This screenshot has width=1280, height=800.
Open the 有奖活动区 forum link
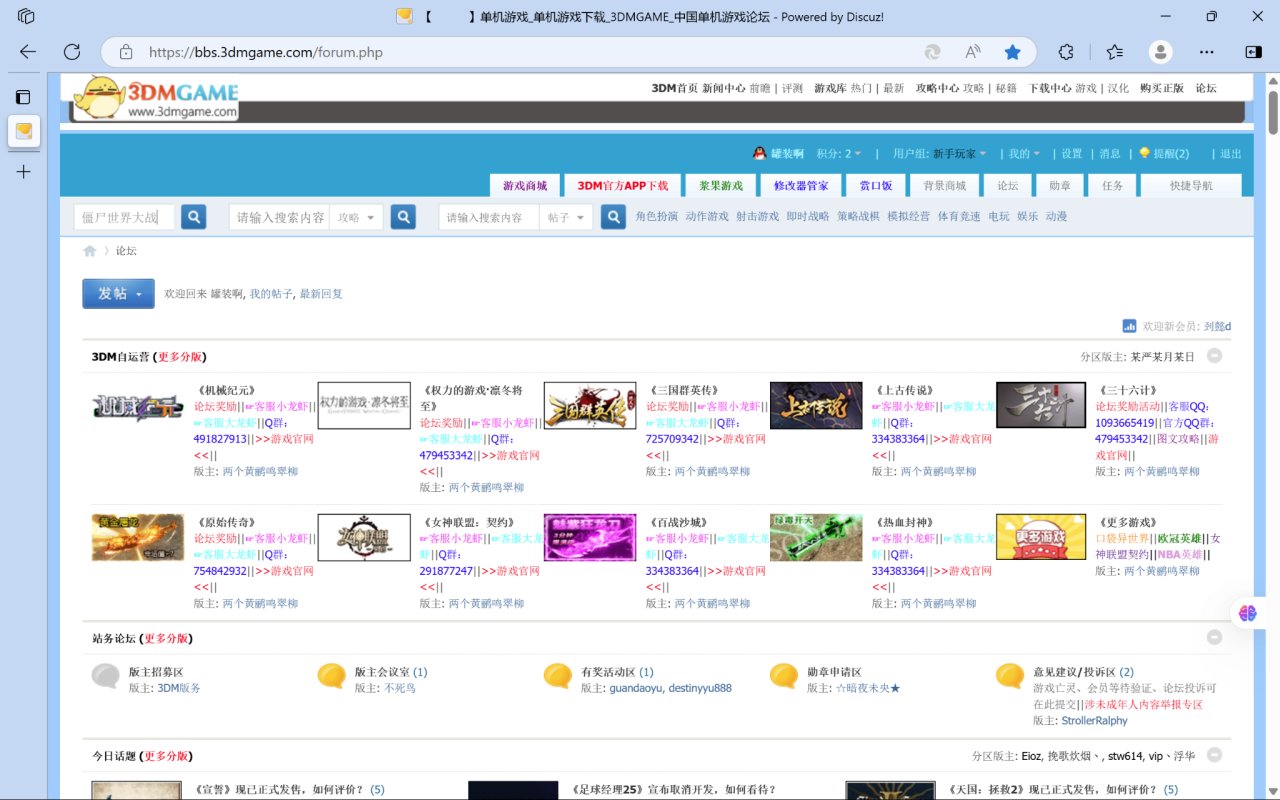pos(607,672)
